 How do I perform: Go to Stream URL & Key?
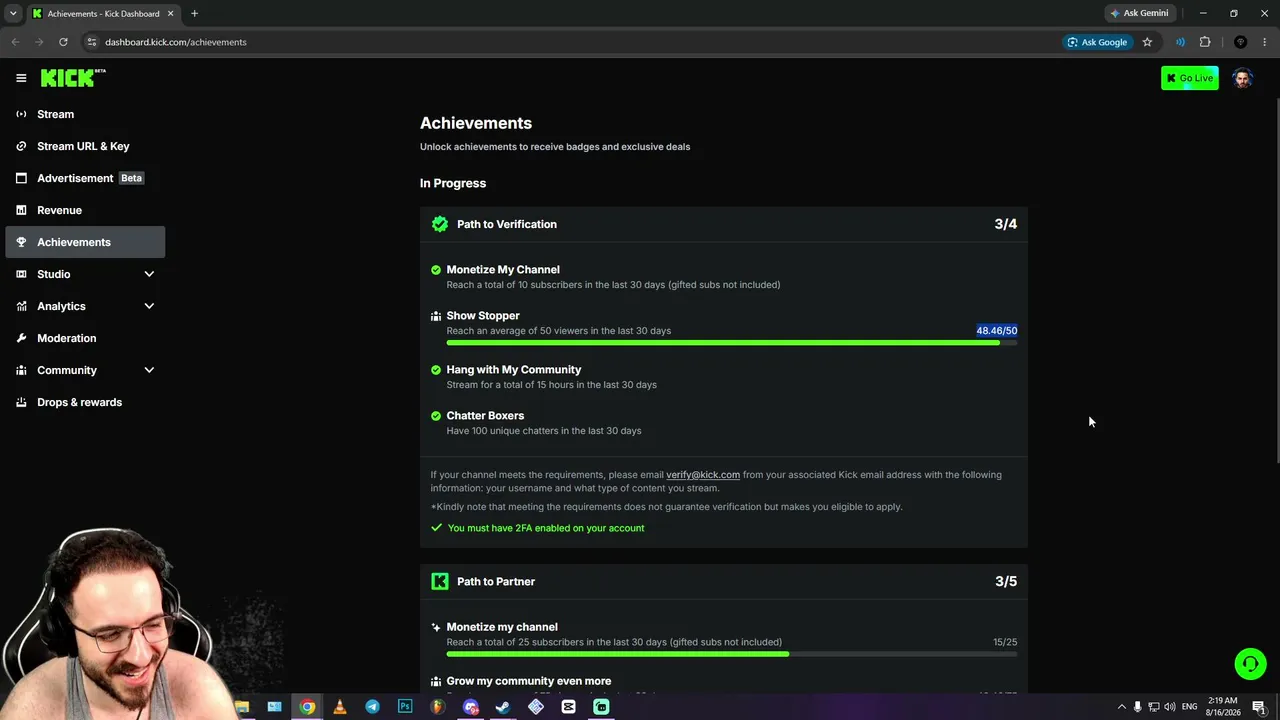click(x=85, y=146)
